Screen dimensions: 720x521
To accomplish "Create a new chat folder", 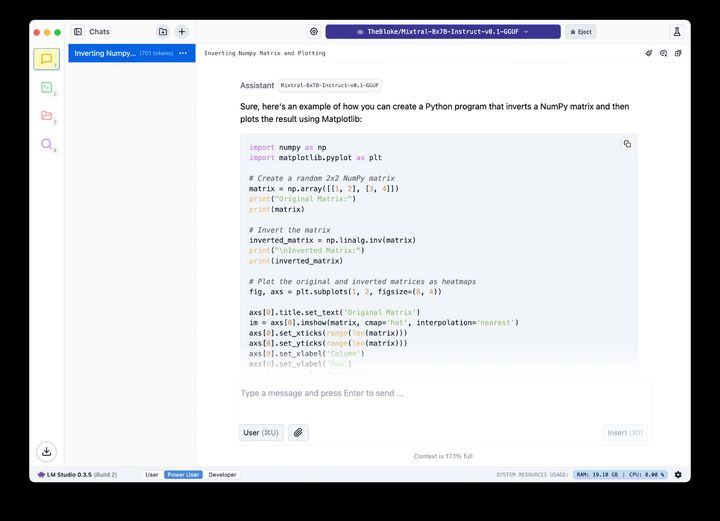I will pyautogui.click(x=163, y=32).
